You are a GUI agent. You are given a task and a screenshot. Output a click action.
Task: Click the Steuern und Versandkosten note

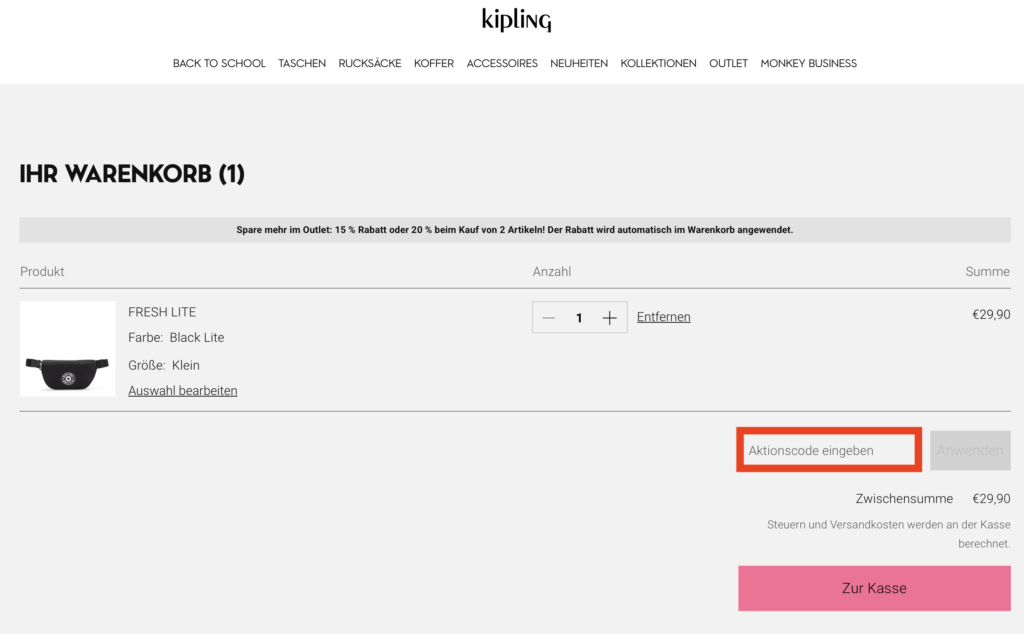coord(888,534)
